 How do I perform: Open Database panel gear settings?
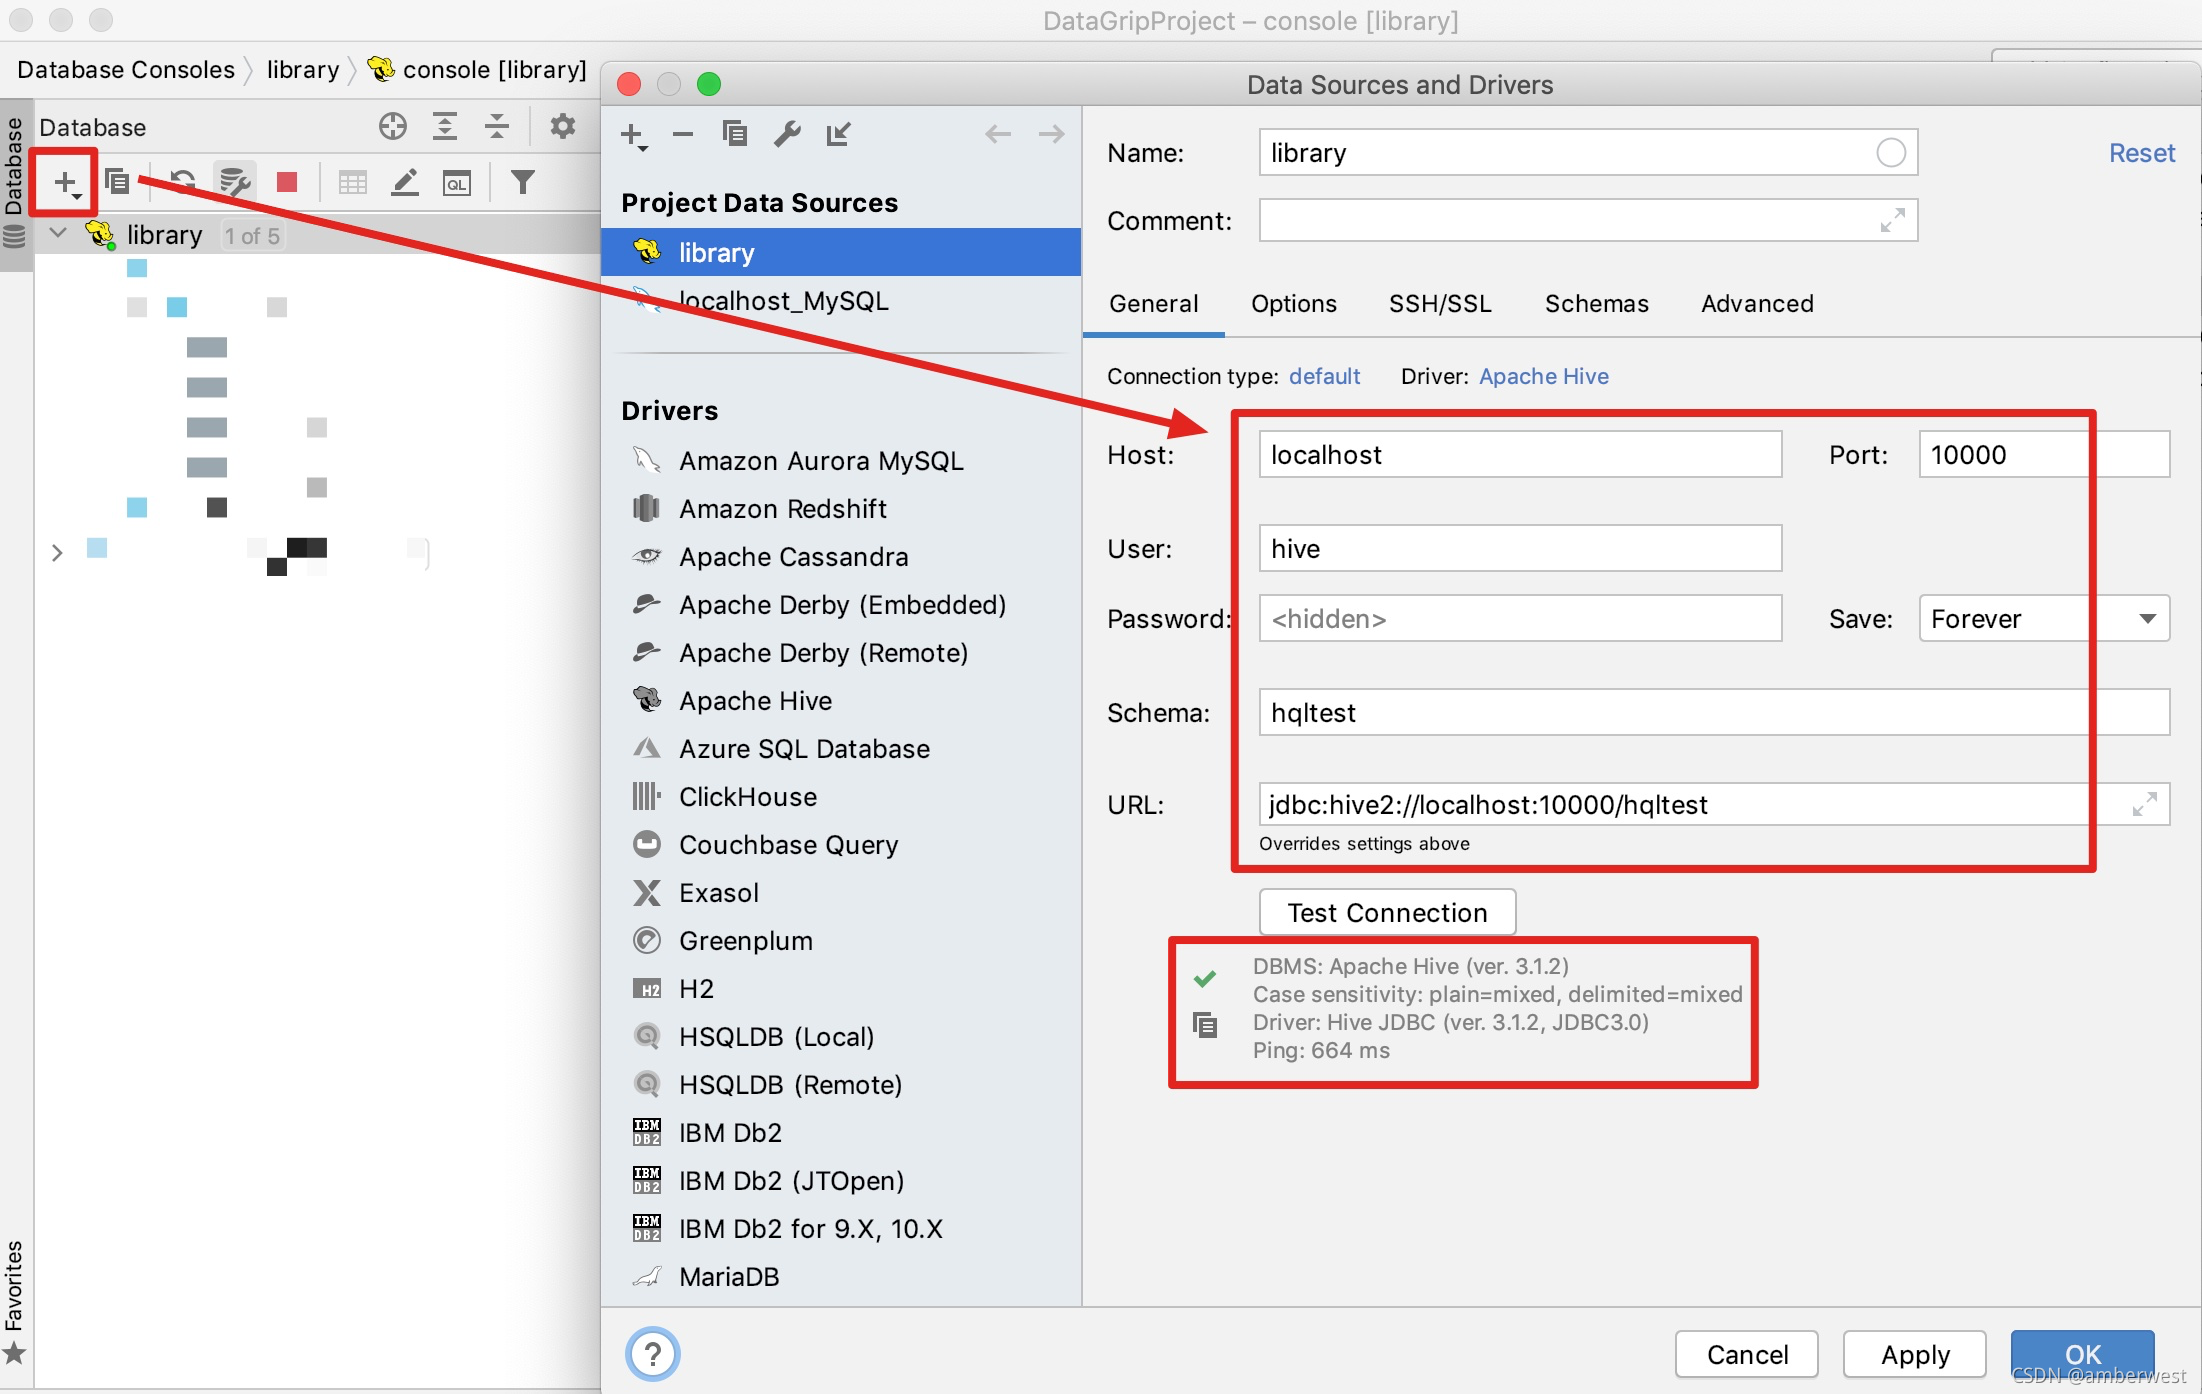(563, 126)
